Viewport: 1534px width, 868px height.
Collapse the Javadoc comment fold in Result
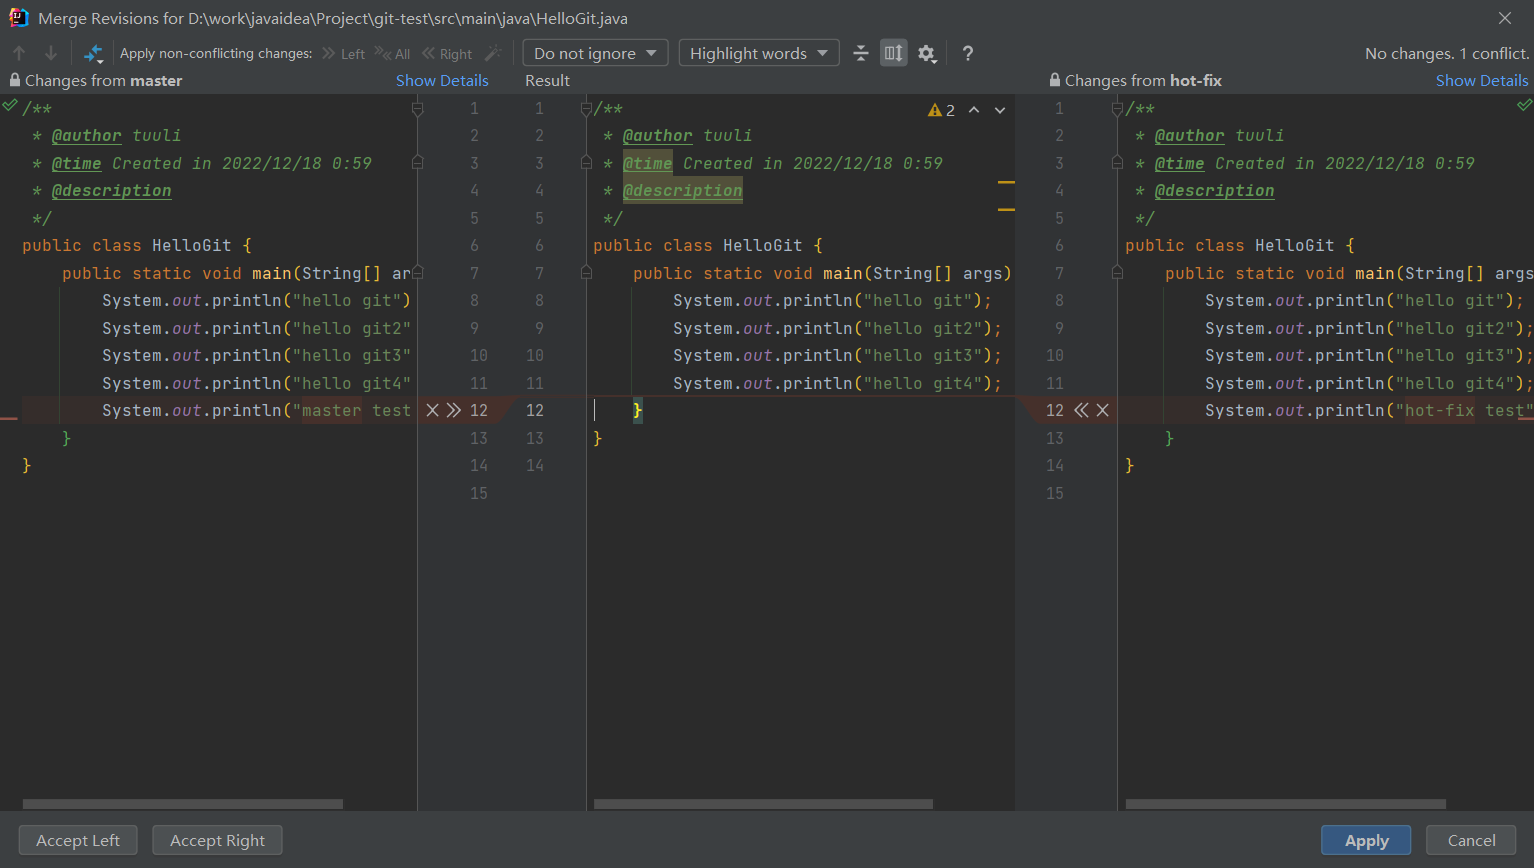(x=586, y=109)
